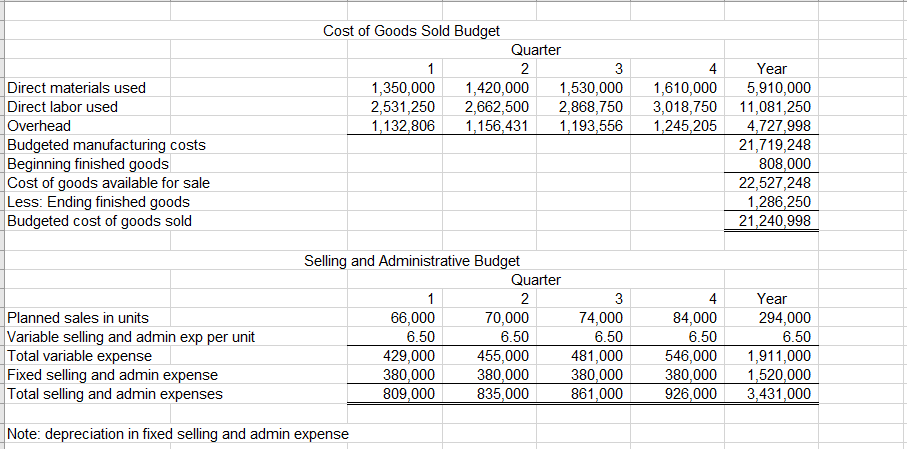Click the cell with 2,662,500
This screenshot has width=907, height=449.
(497, 107)
